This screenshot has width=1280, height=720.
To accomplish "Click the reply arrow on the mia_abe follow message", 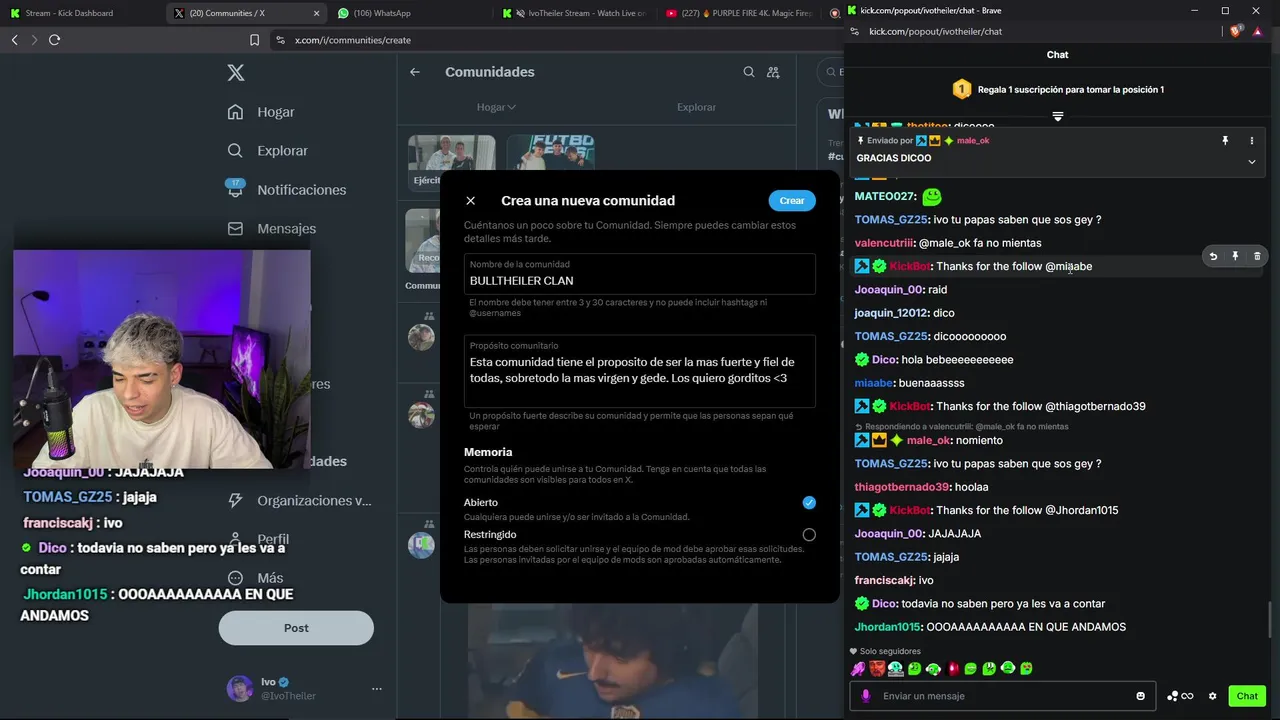I will click(1213, 256).
